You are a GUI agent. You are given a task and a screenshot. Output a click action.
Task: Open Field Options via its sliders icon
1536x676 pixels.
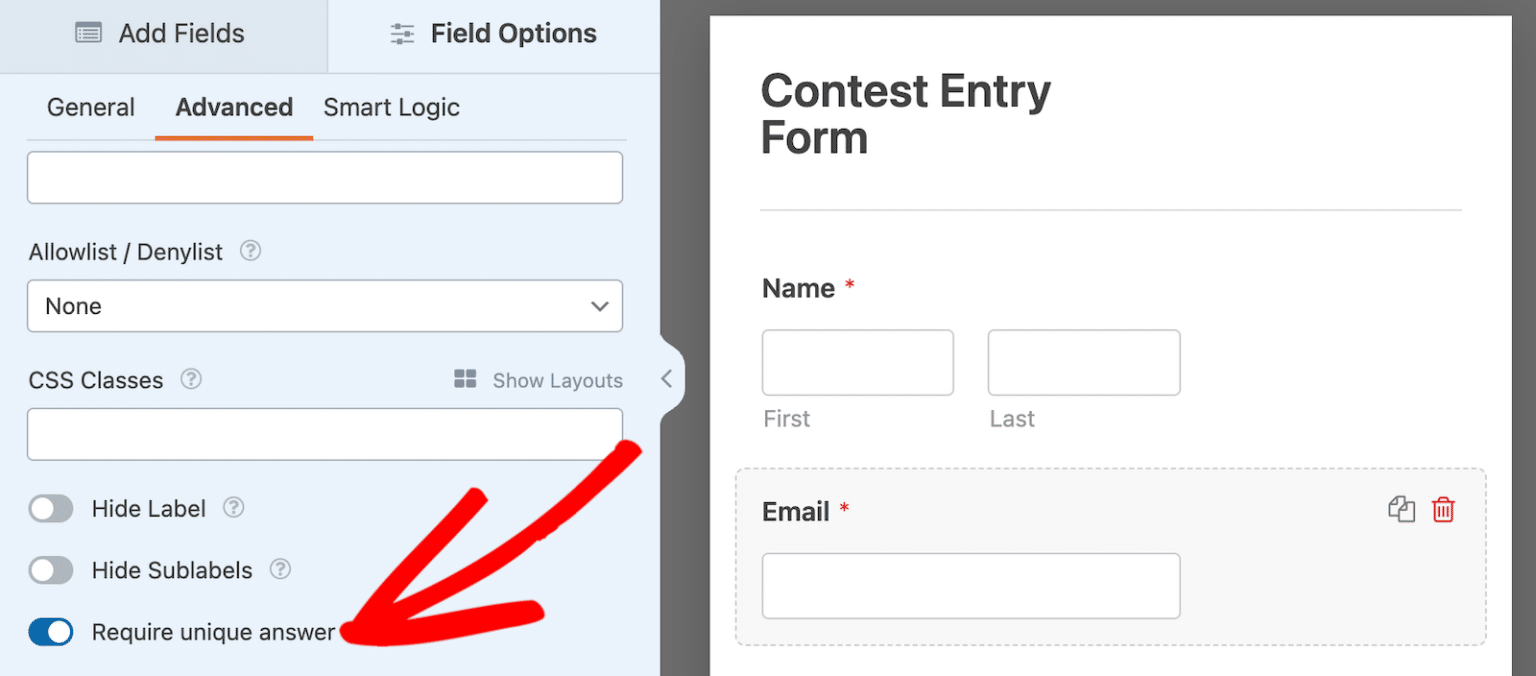point(402,33)
